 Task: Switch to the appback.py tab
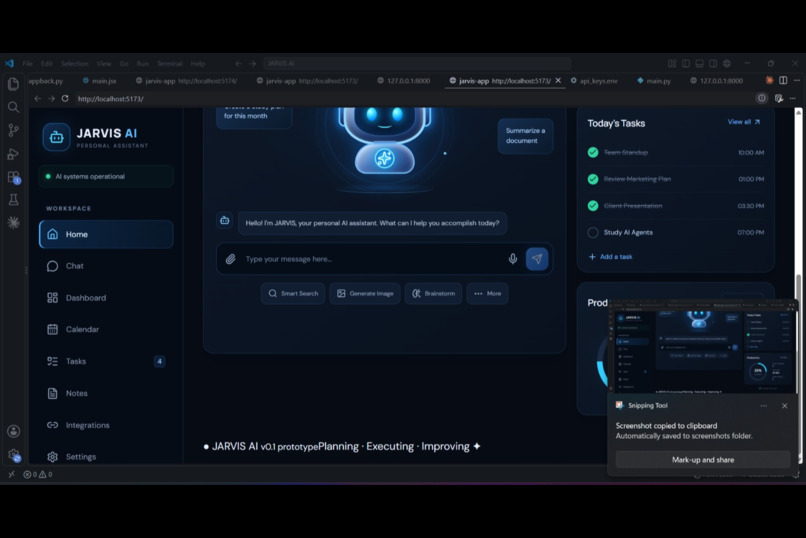[46, 81]
